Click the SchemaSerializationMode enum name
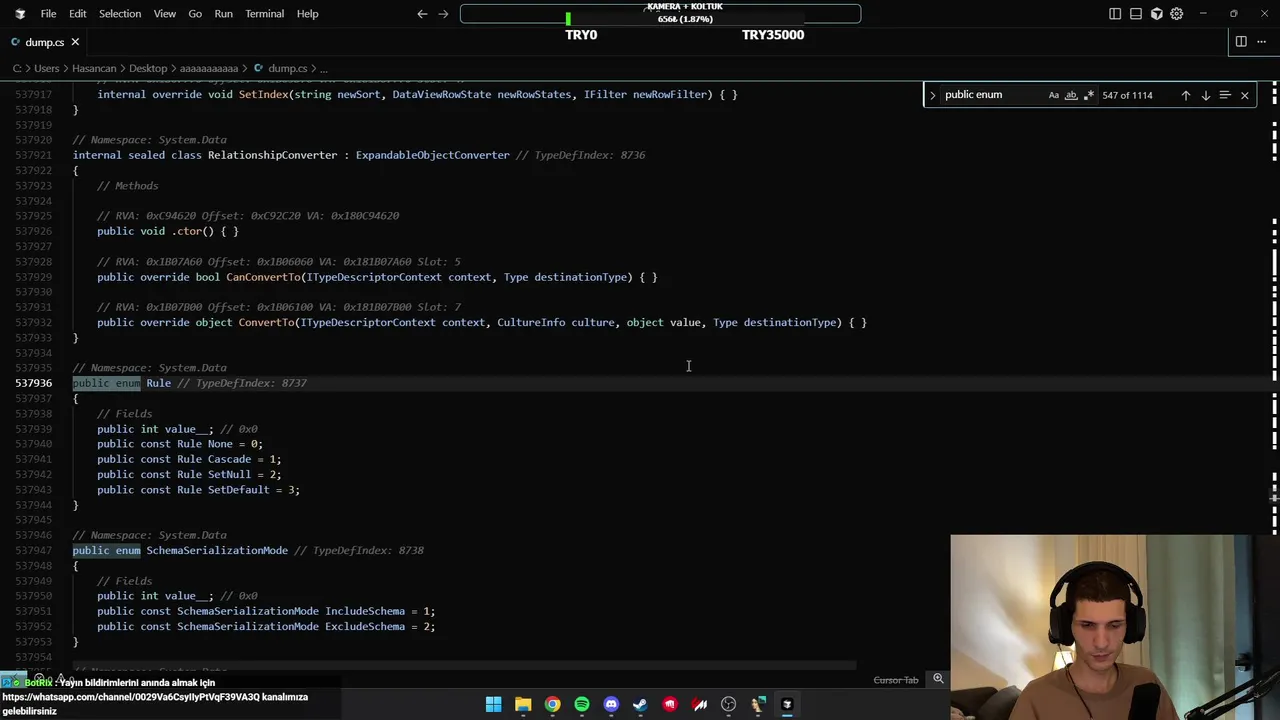This screenshot has width=1280, height=720. [x=217, y=550]
